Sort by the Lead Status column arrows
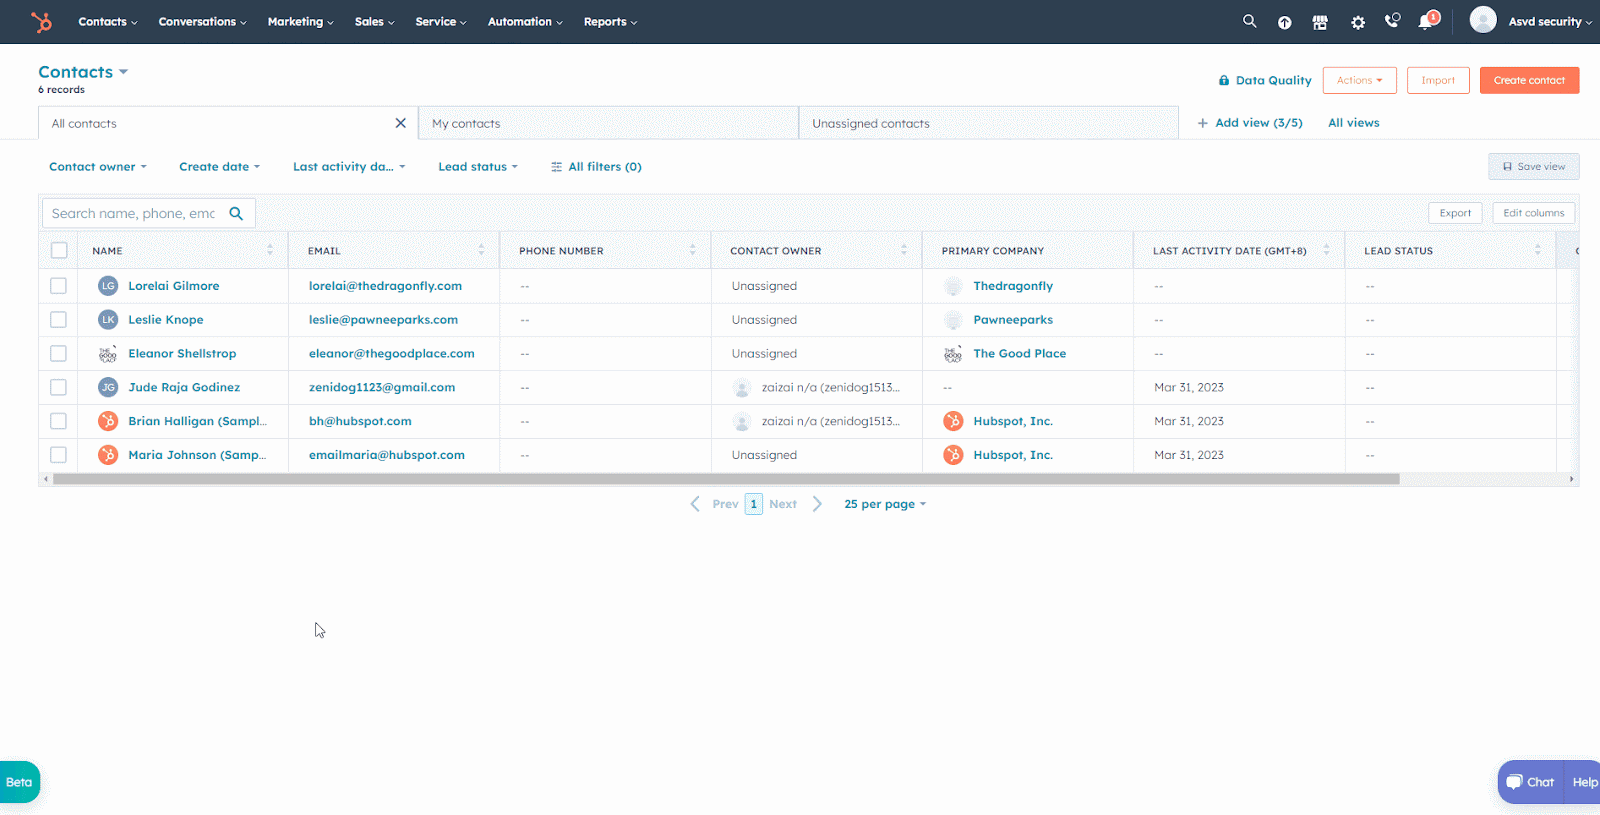 (1538, 250)
